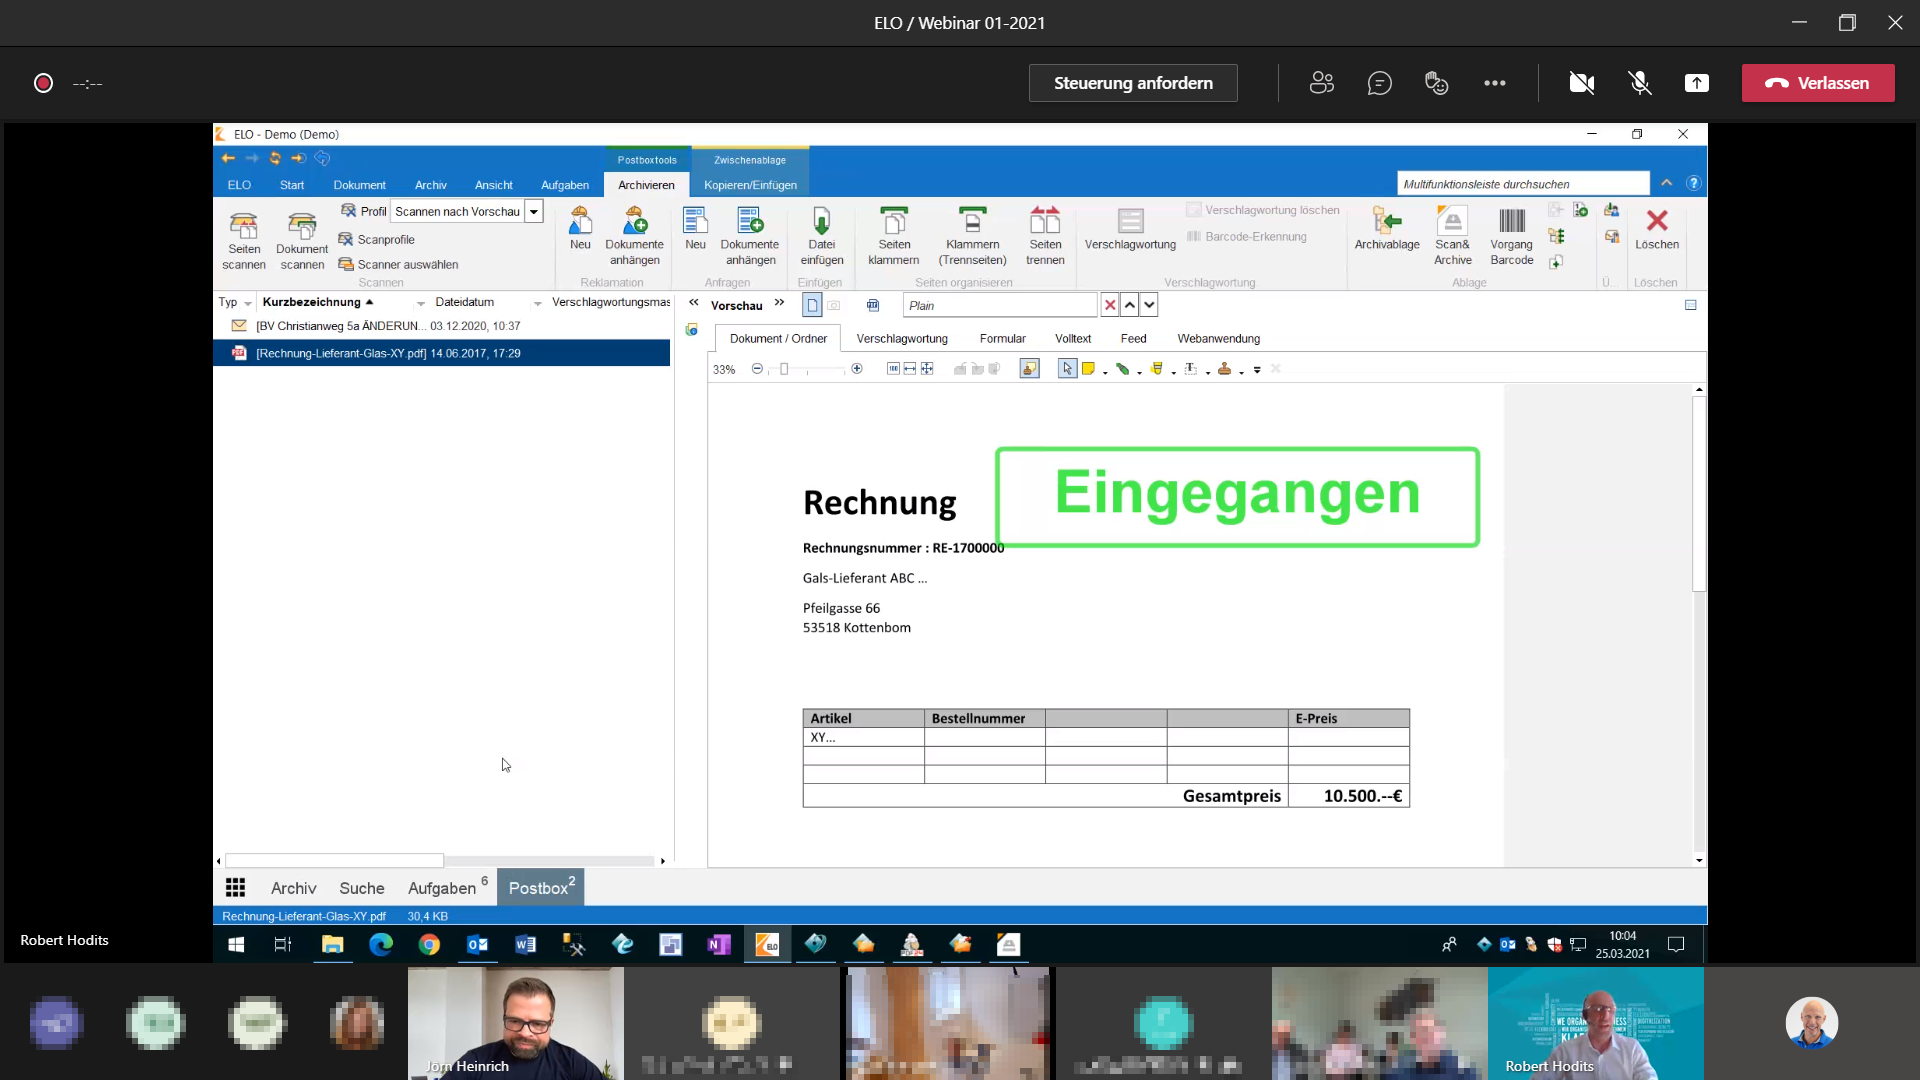Toggle the select pointer tool in the preview

click(x=1067, y=369)
